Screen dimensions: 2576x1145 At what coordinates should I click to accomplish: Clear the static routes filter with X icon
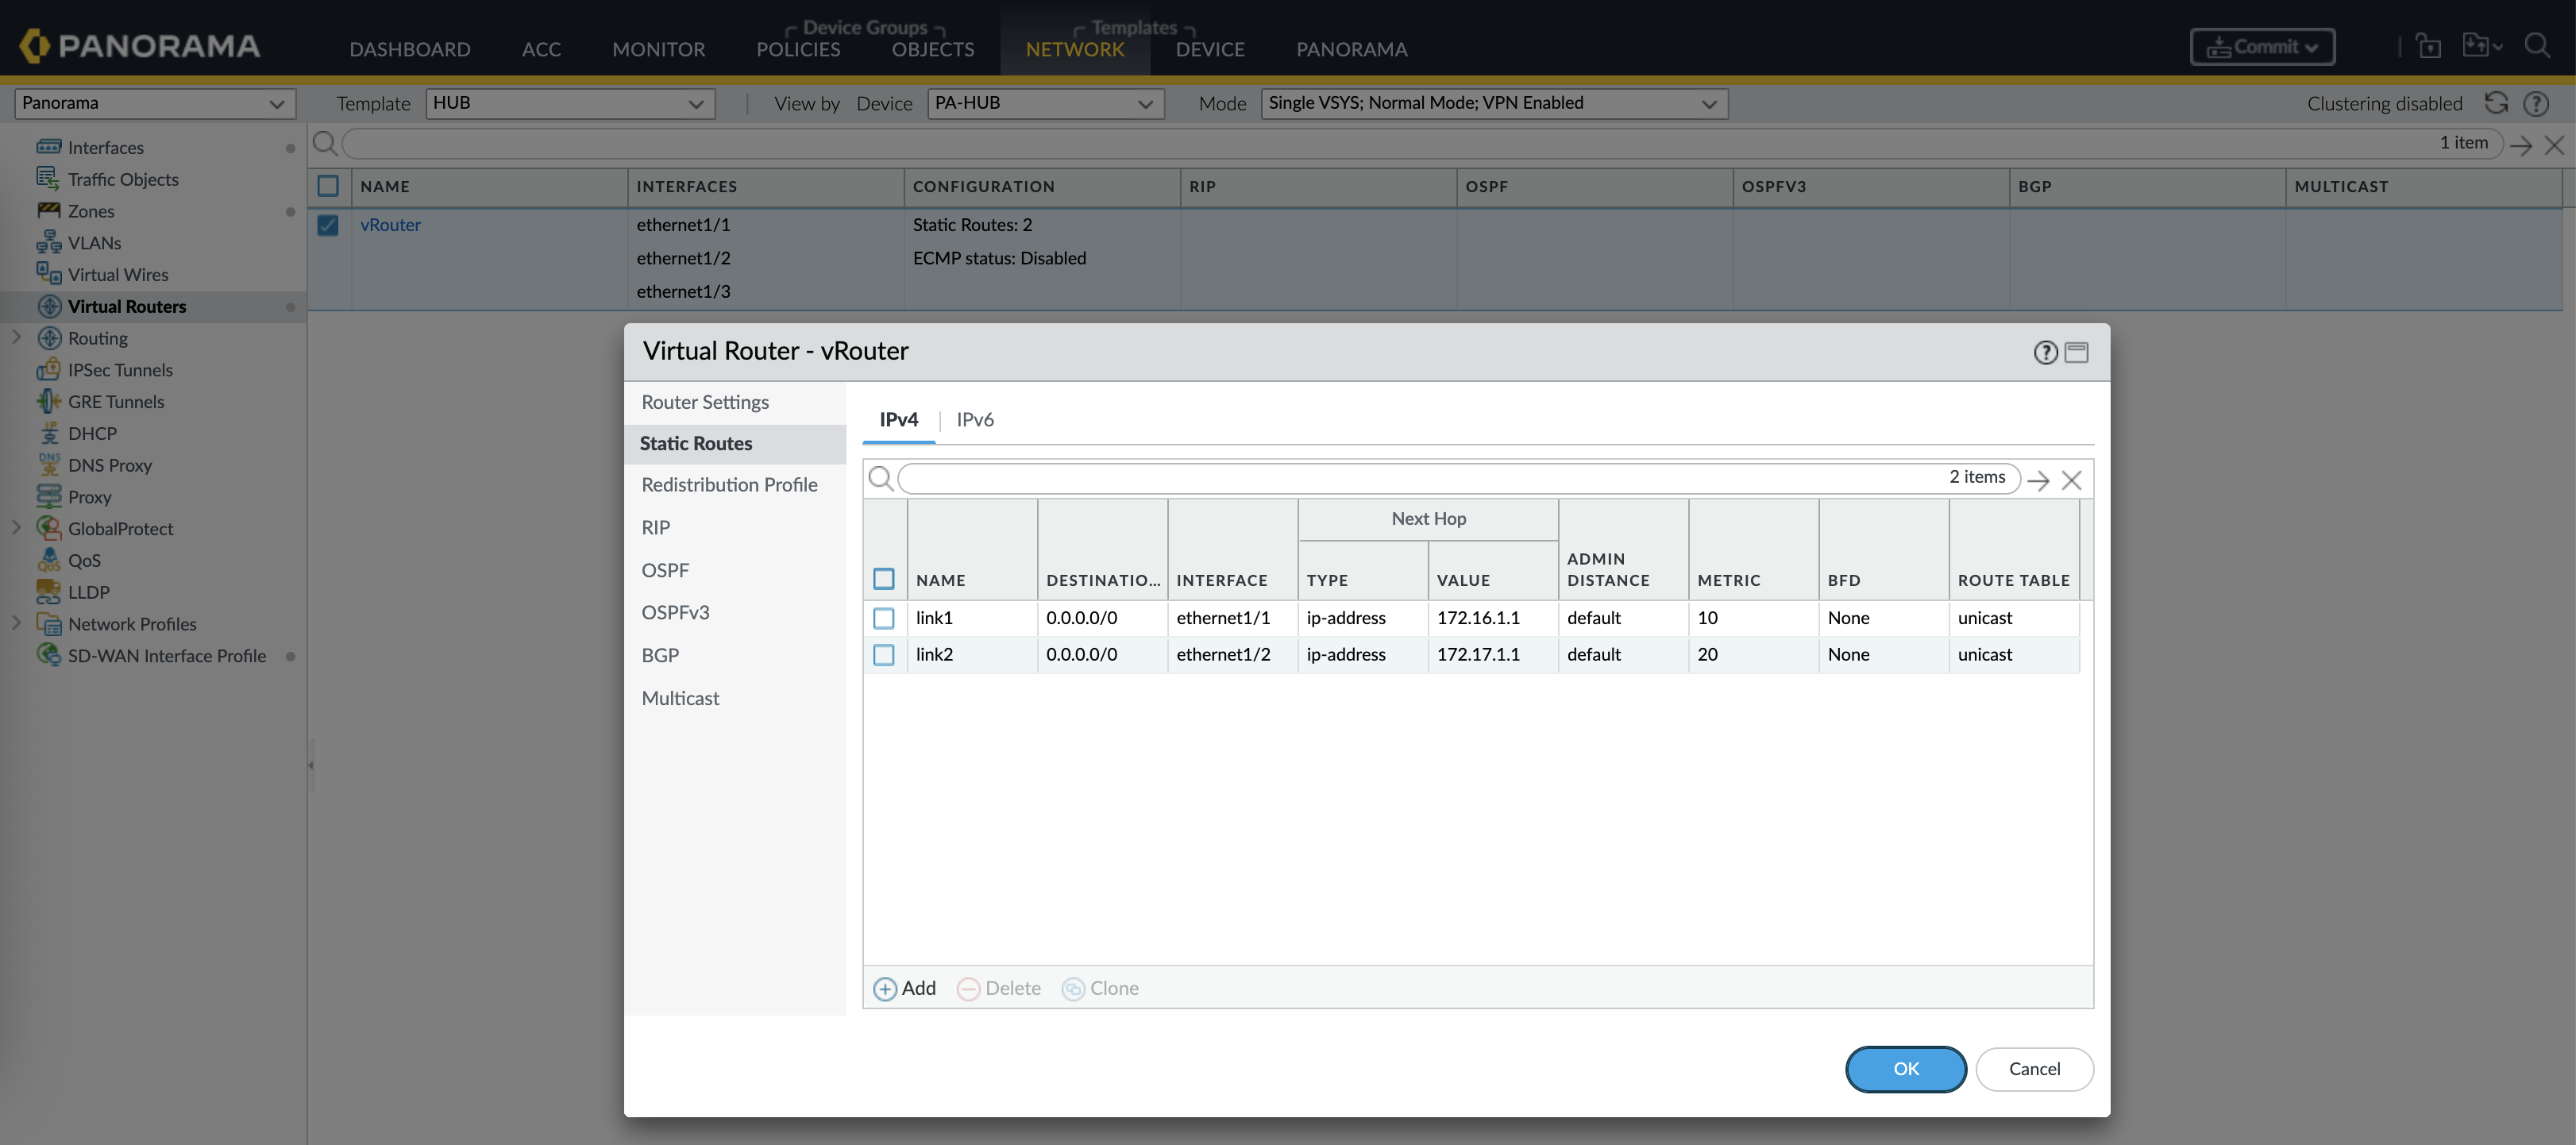point(2072,480)
